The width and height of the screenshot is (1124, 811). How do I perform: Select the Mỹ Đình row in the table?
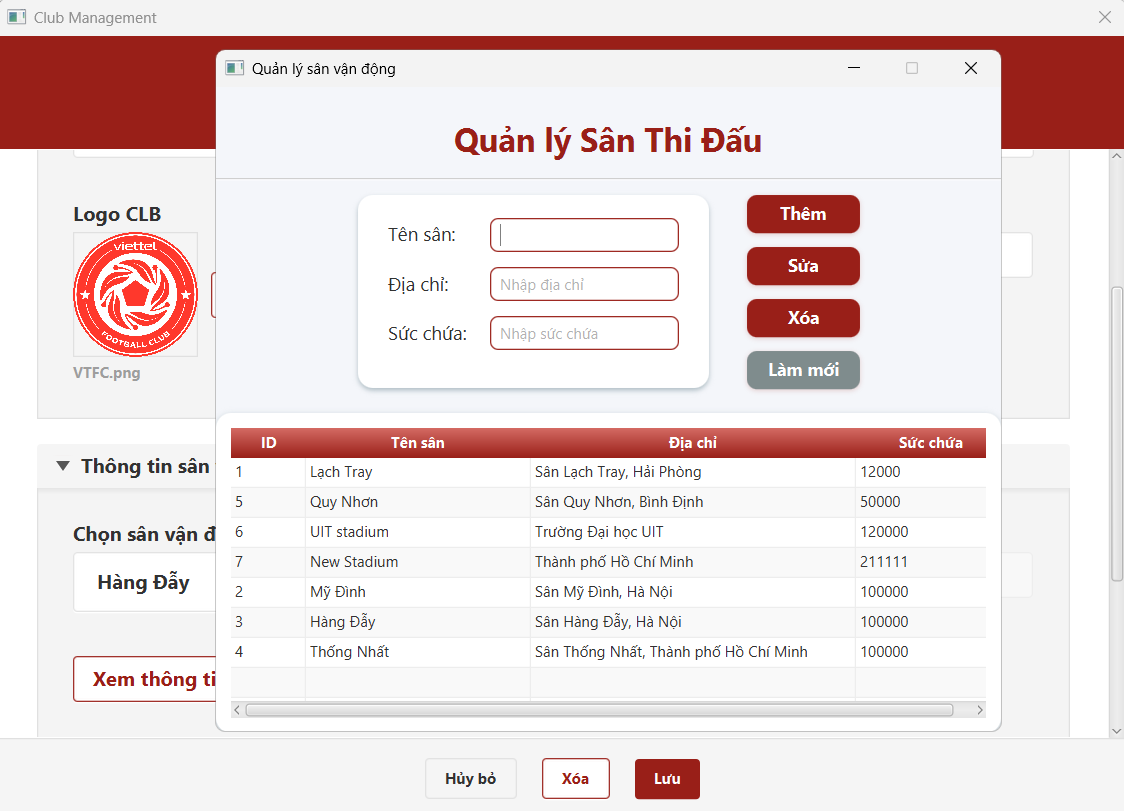coord(417,591)
